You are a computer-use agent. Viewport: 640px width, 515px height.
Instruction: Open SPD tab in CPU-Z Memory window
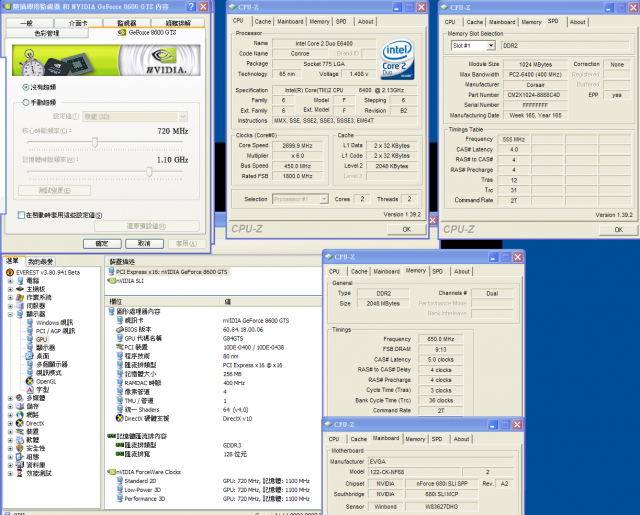pyautogui.click(x=437, y=271)
